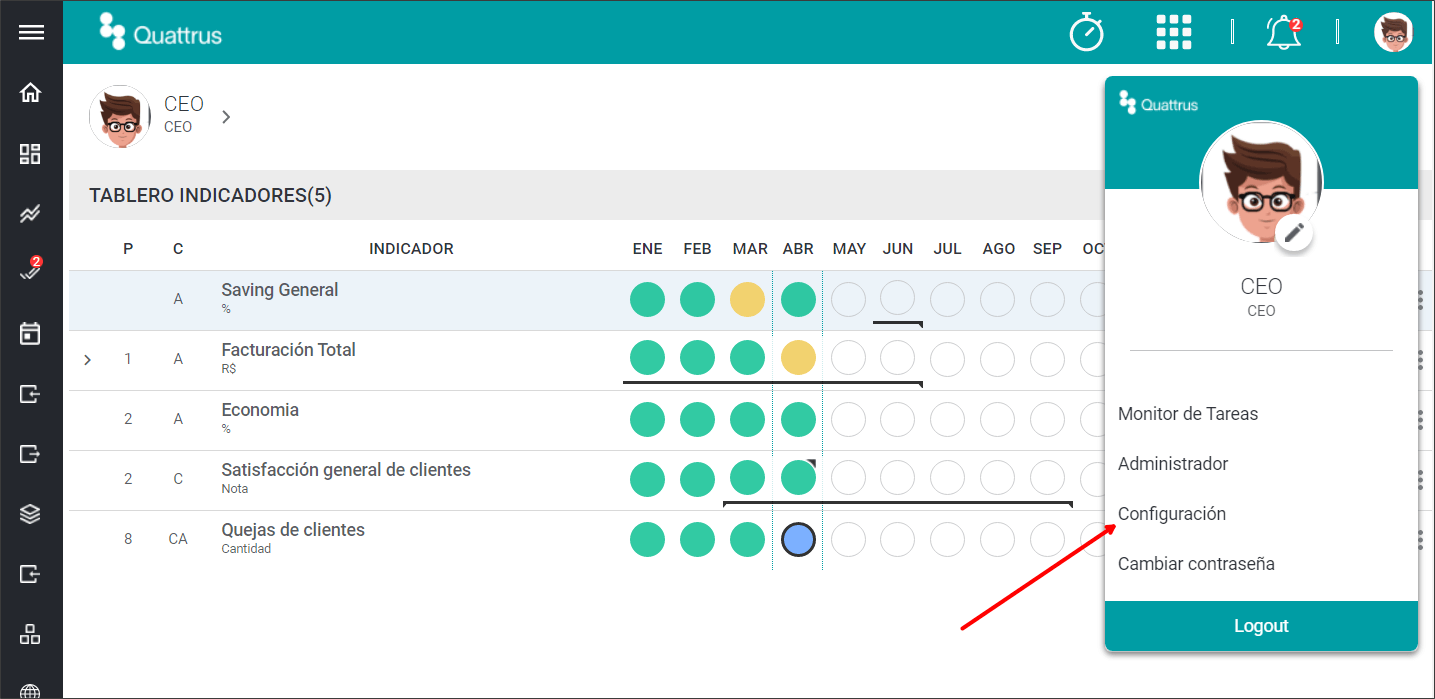Click the yellow MAR circle for Saving General
The height and width of the screenshot is (699, 1435).
coord(748,300)
